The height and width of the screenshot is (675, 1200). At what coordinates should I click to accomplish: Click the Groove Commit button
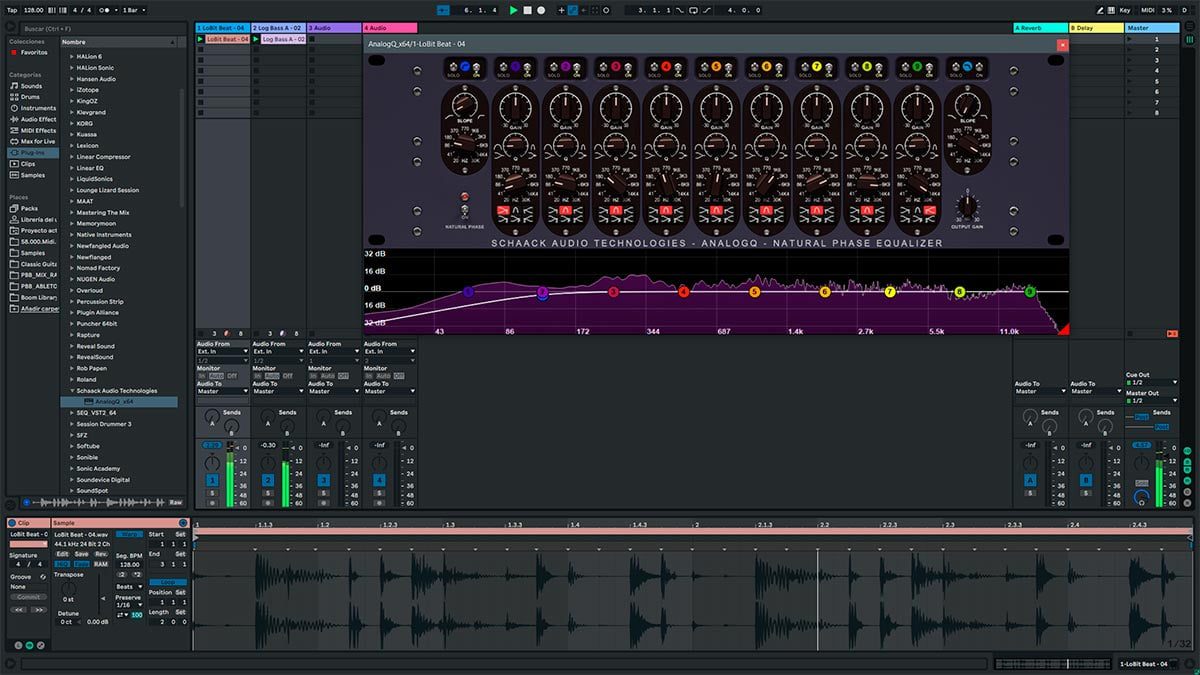coord(29,597)
